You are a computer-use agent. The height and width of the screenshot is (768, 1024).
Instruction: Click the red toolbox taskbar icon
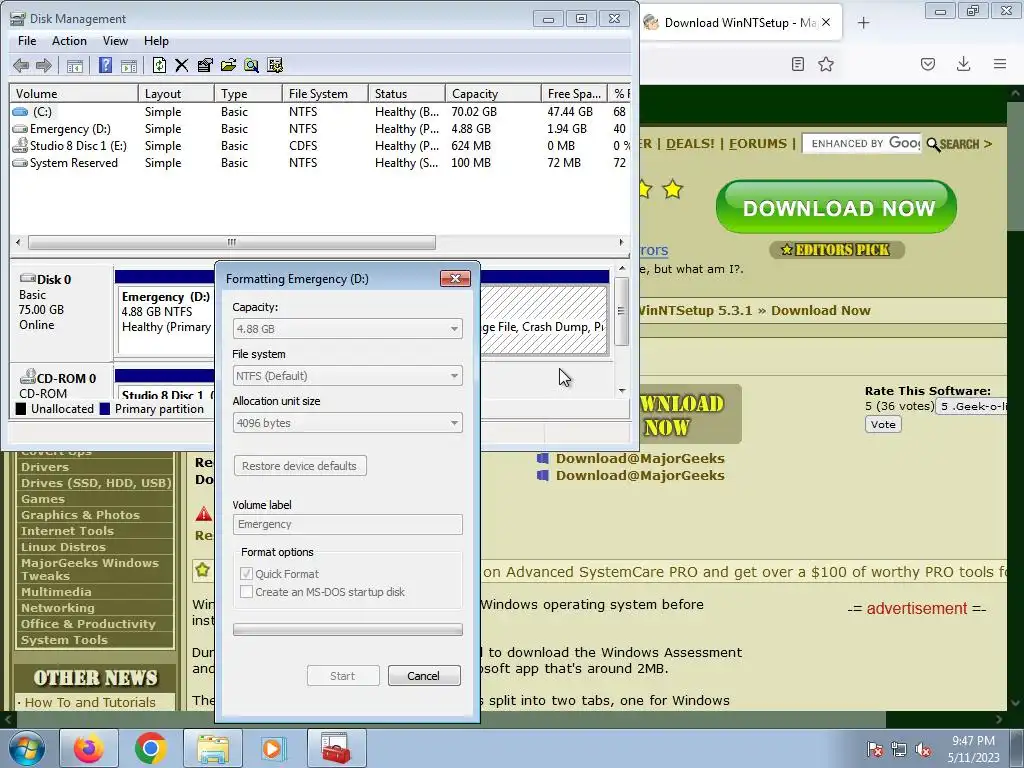336,748
